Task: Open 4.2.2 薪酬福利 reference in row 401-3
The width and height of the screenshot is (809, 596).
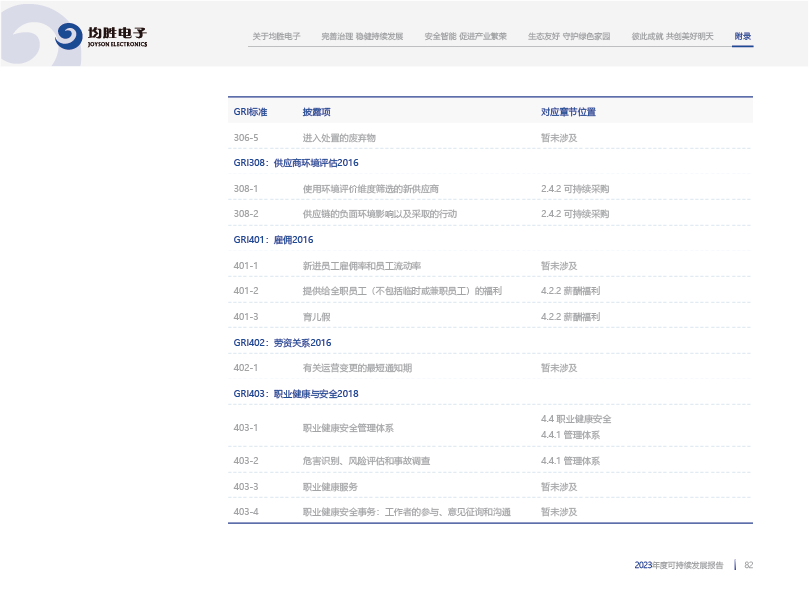Action: [x=570, y=317]
